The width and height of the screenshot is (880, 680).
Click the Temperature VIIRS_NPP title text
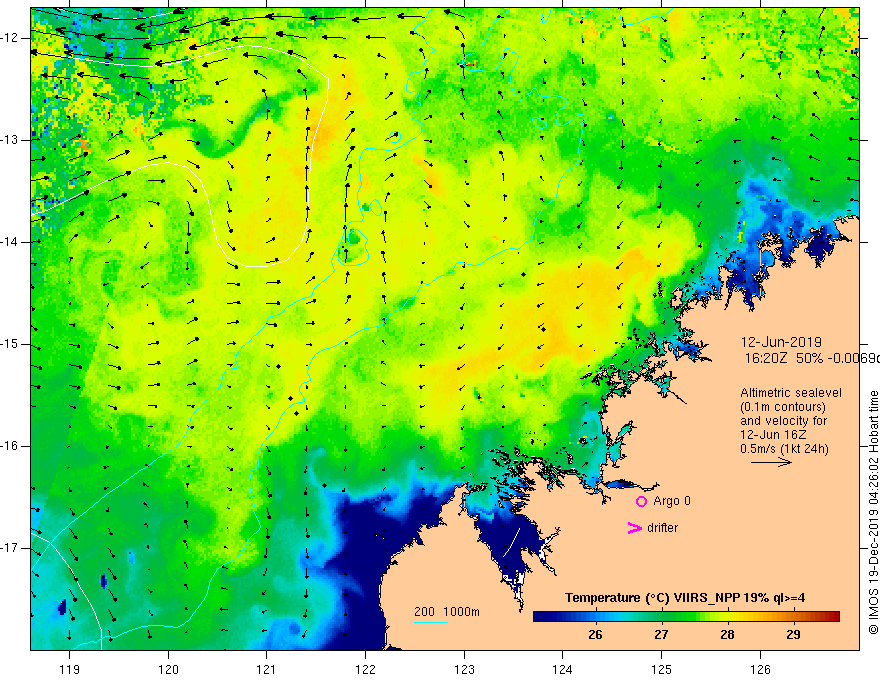[x=685, y=598]
